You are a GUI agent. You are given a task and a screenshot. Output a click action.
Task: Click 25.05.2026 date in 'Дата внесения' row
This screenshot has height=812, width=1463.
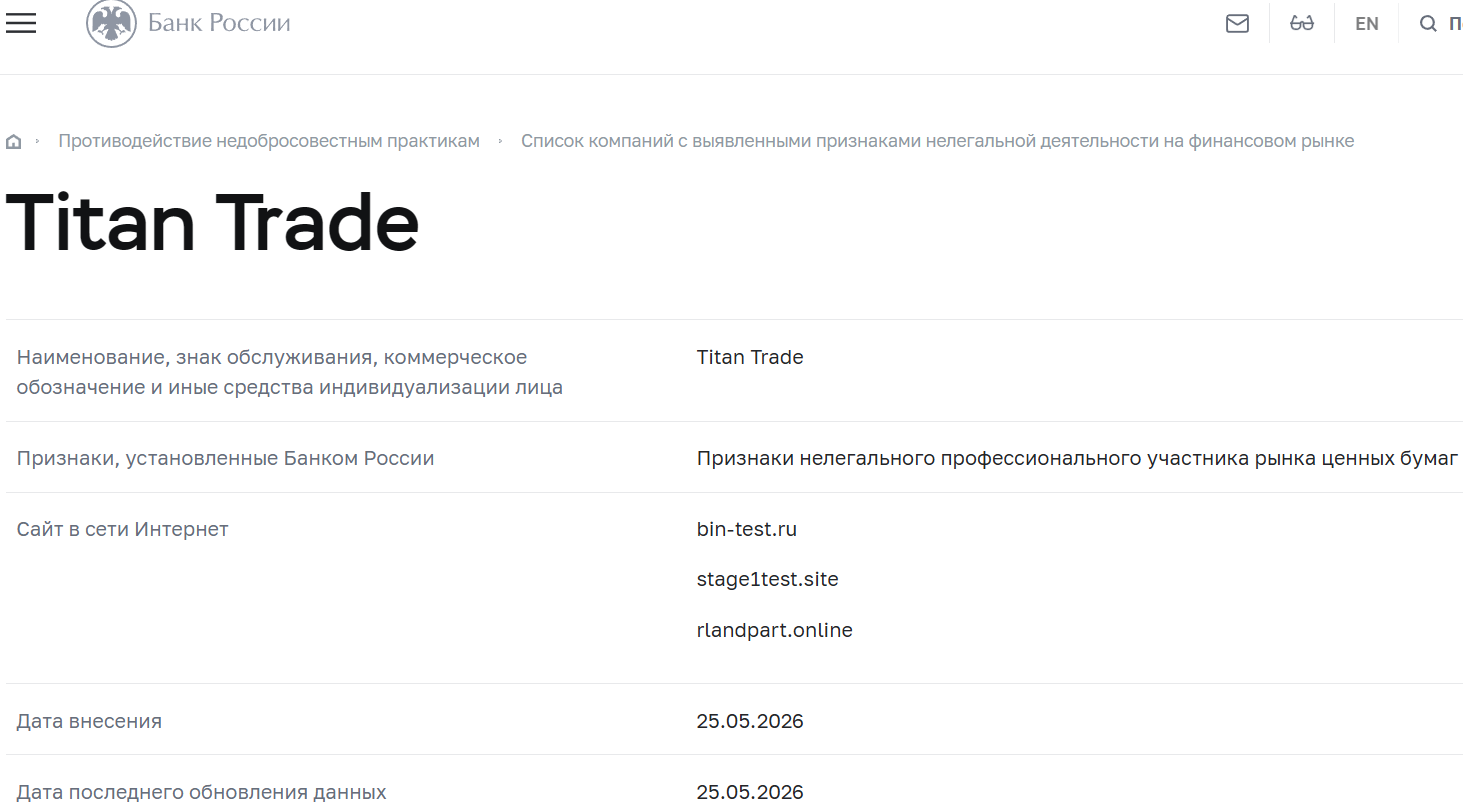750,721
